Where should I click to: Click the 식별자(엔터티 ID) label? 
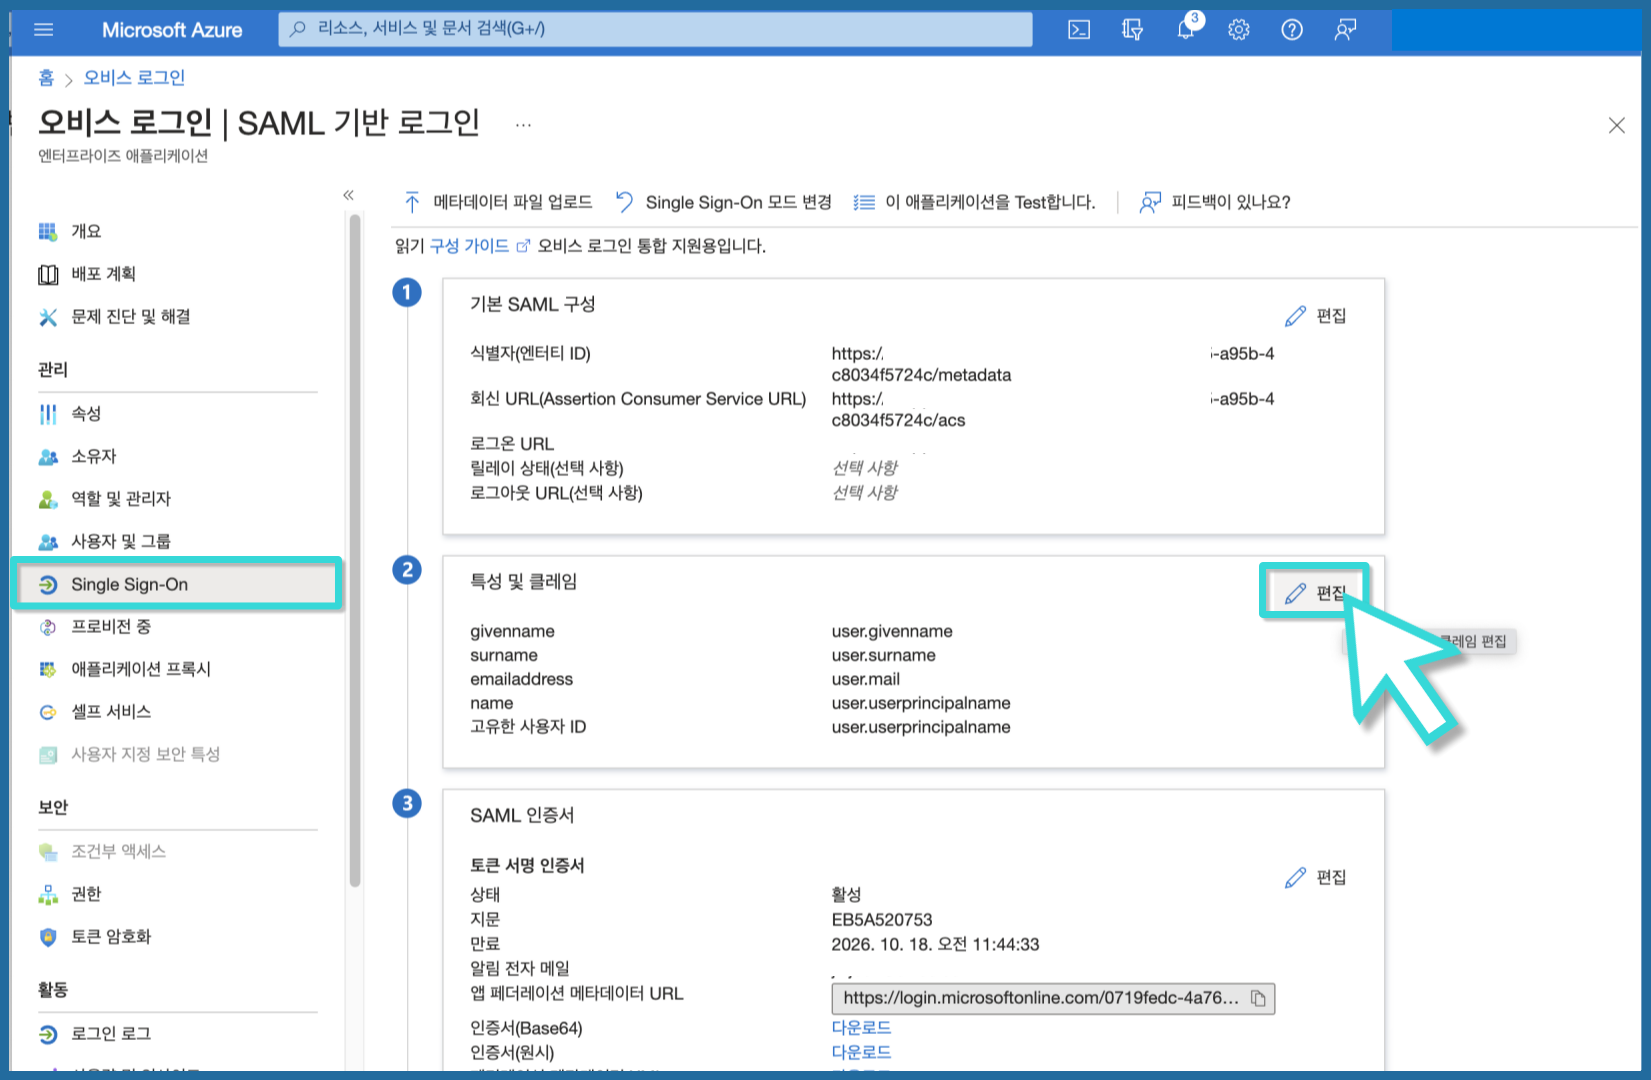pos(530,353)
